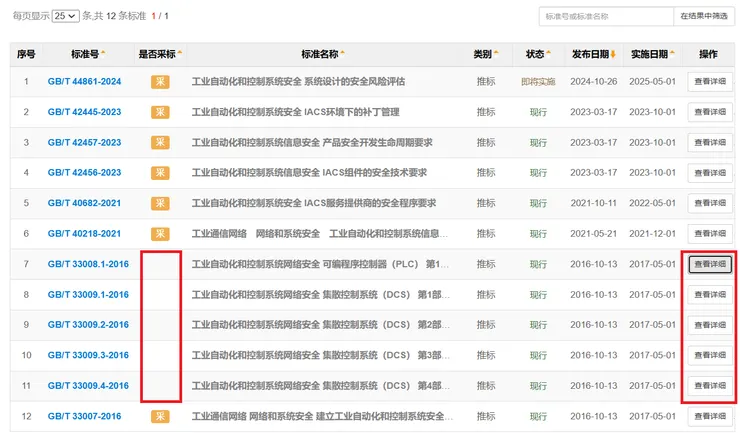740x439 pixels.
Task: Click the 采 badge for GB/T 40218-2021
Action: pyautogui.click(x=160, y=234)
